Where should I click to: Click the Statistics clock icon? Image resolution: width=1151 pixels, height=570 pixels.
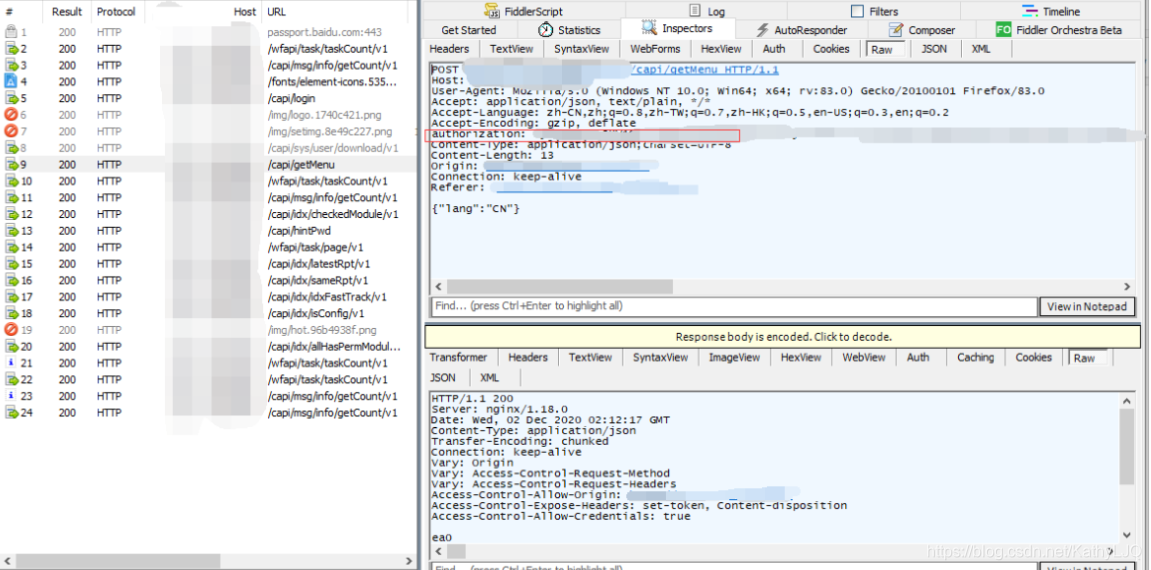[x=545, y=30]
